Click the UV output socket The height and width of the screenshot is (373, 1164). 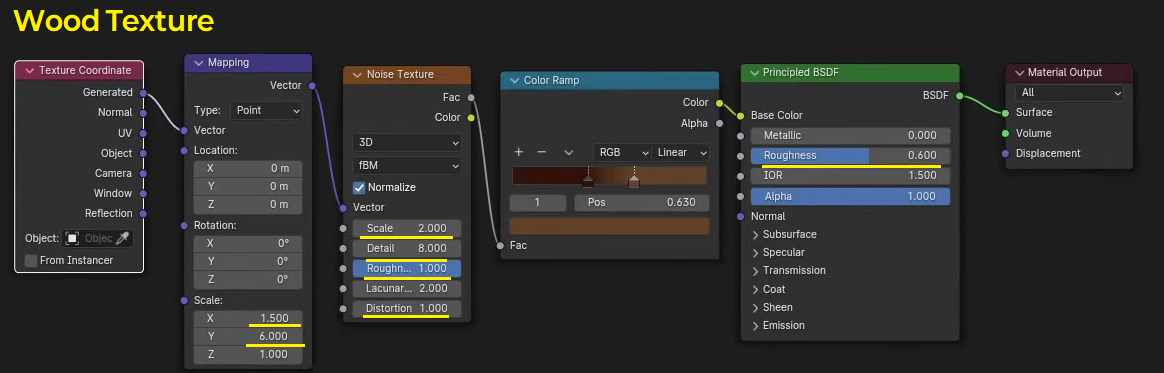143,133
